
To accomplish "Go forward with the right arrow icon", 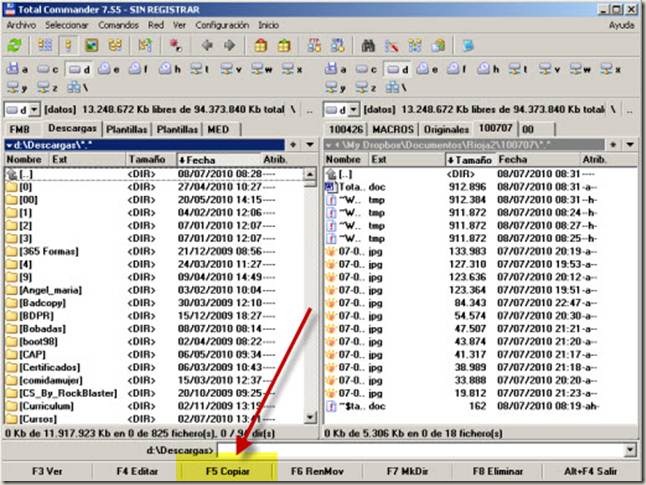I will (229, 45).
